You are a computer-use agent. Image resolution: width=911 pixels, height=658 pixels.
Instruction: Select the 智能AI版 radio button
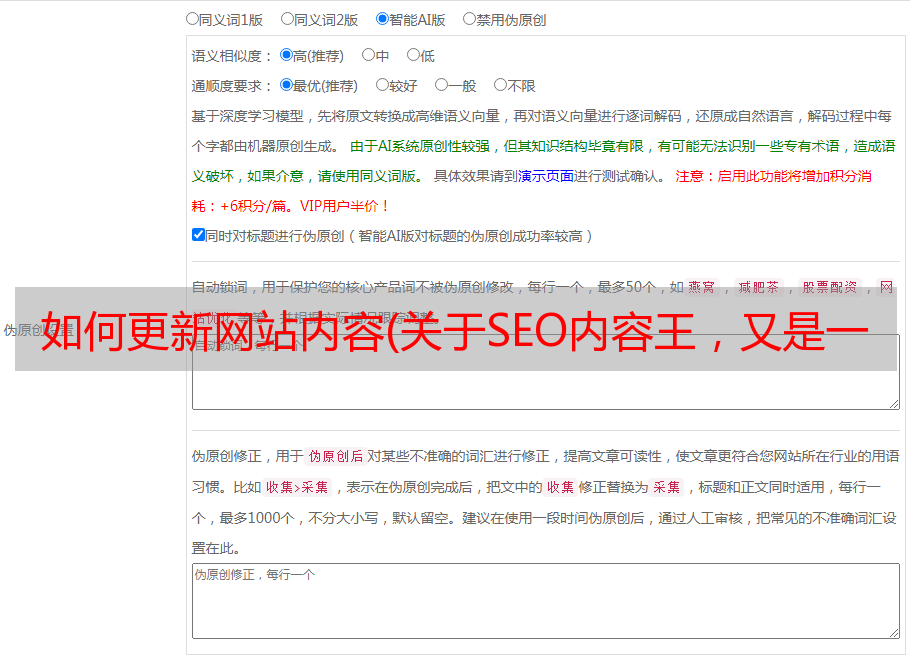[382, 18]
